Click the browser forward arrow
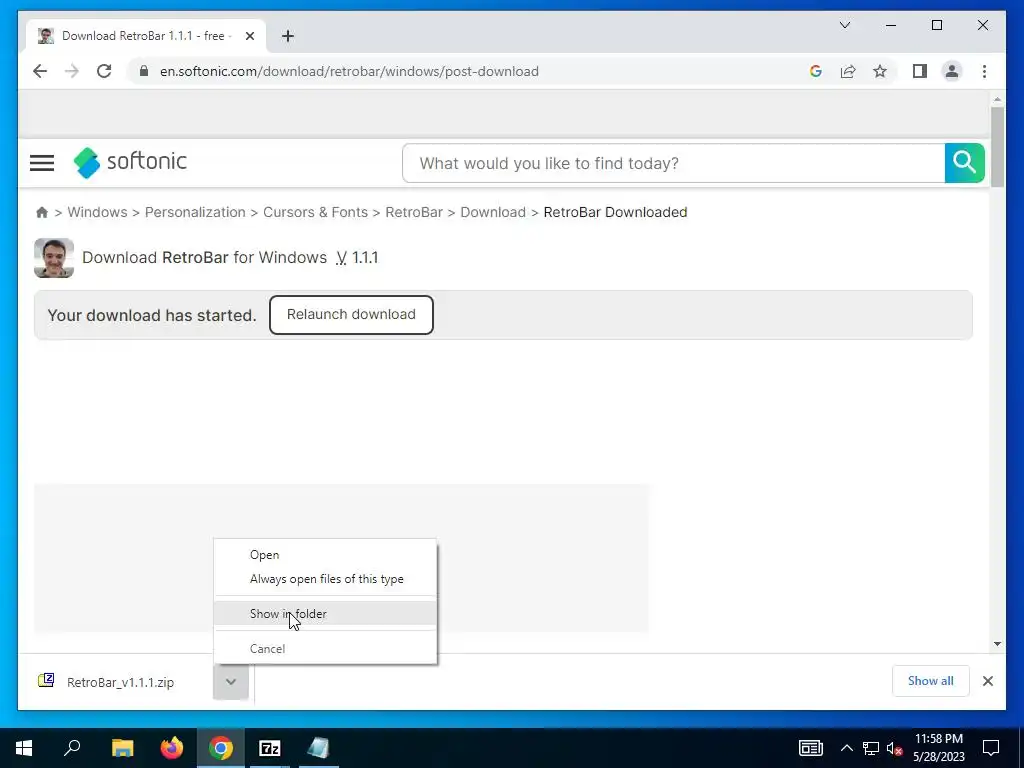This screenshot has width=1024, height=768. pyautogui.click(x=71, y=71)
